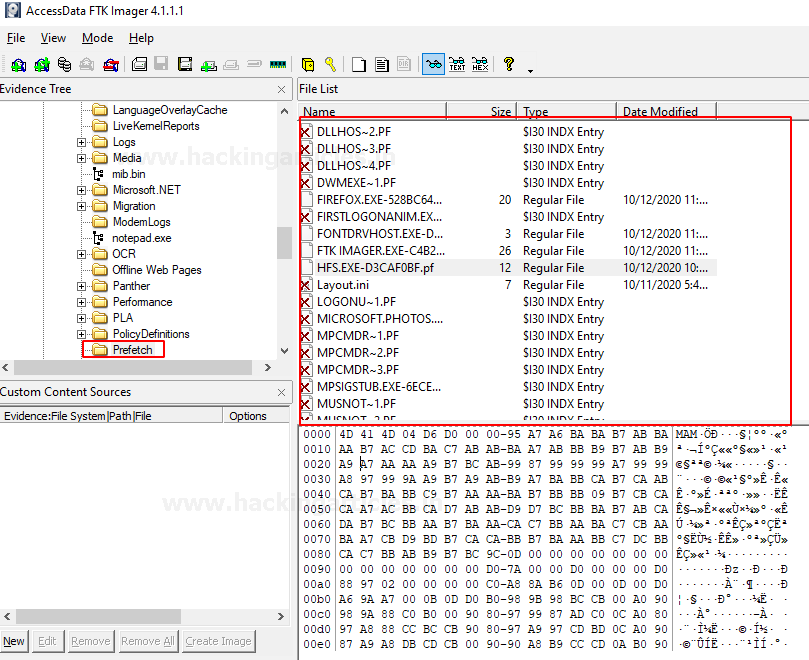
Task: Open the toolbar options dropdown arrow
Action: click(530, 71)
